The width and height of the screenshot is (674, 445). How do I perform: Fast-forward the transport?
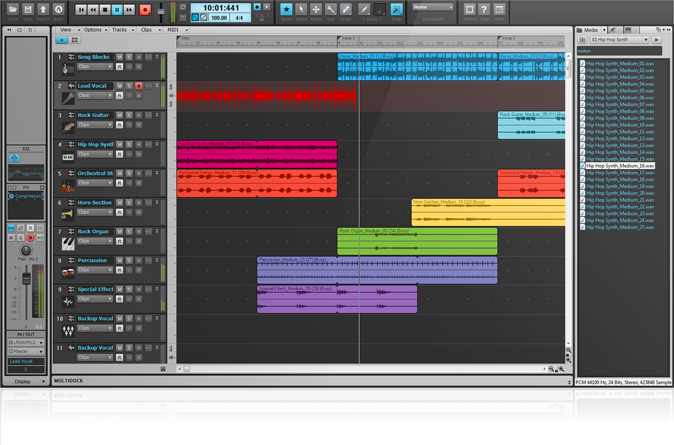pos(129,10)
